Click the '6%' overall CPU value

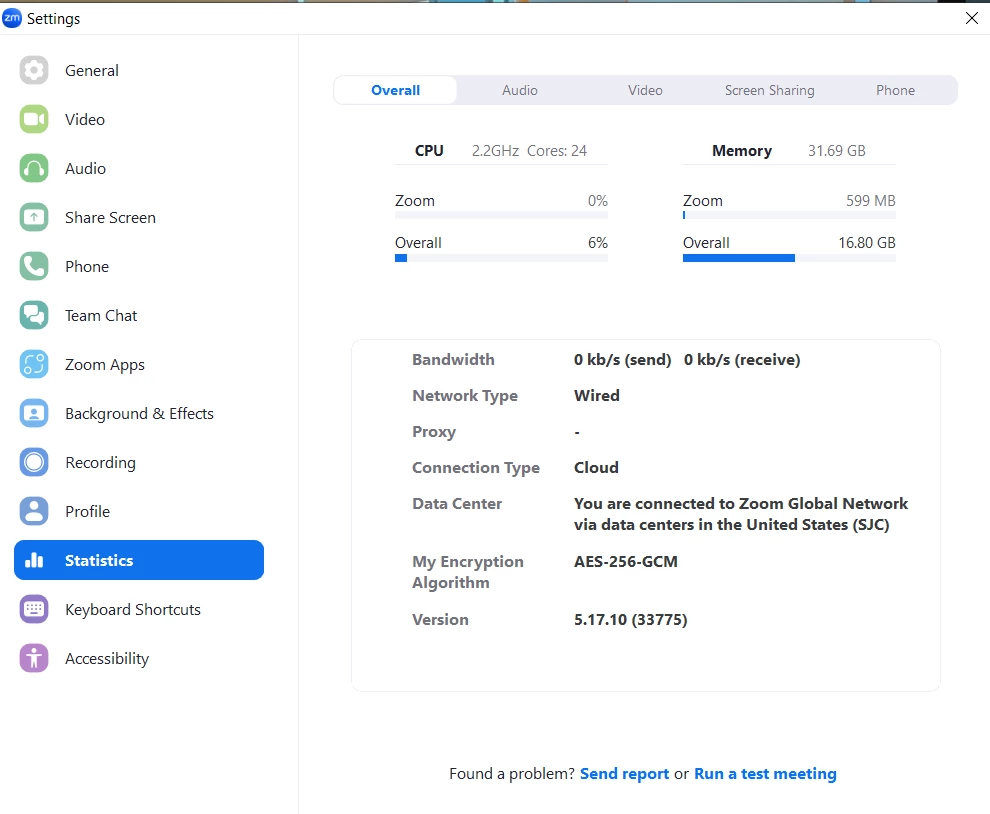click(598, 242)
